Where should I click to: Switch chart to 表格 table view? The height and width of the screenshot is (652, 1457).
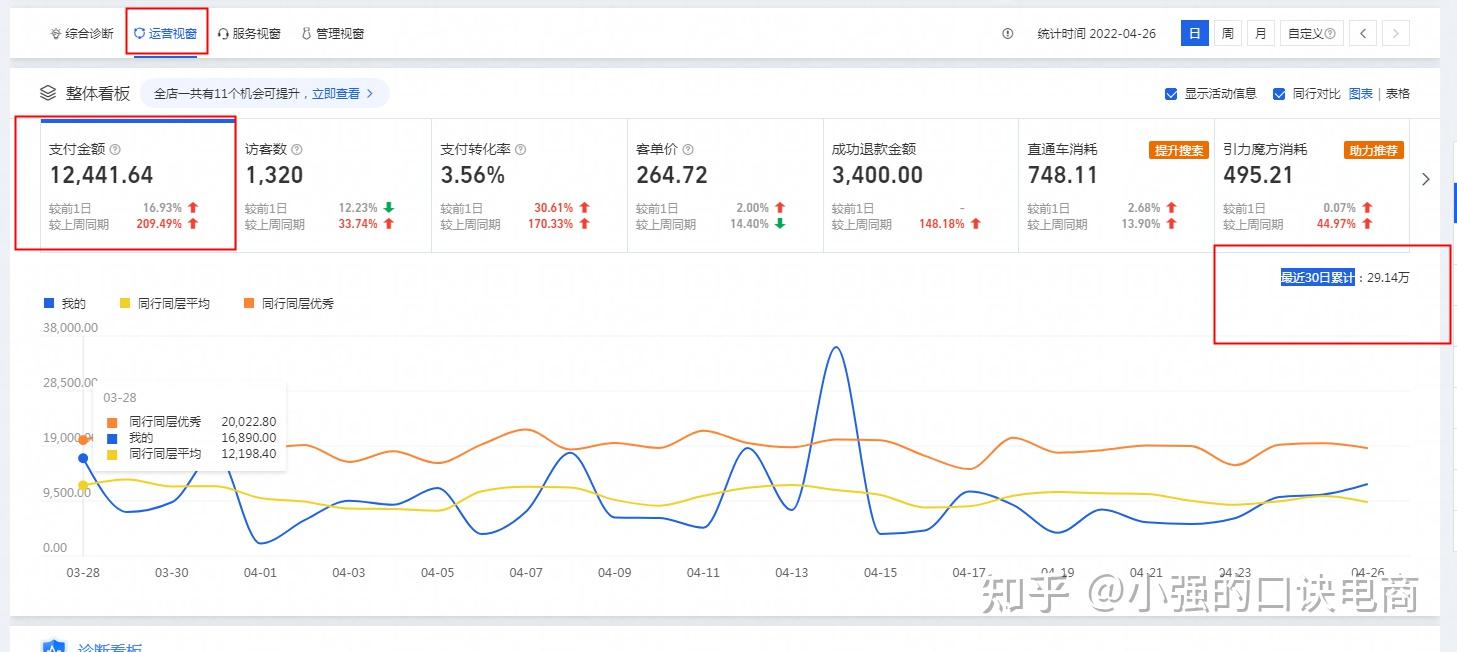tap(1397, 93)
